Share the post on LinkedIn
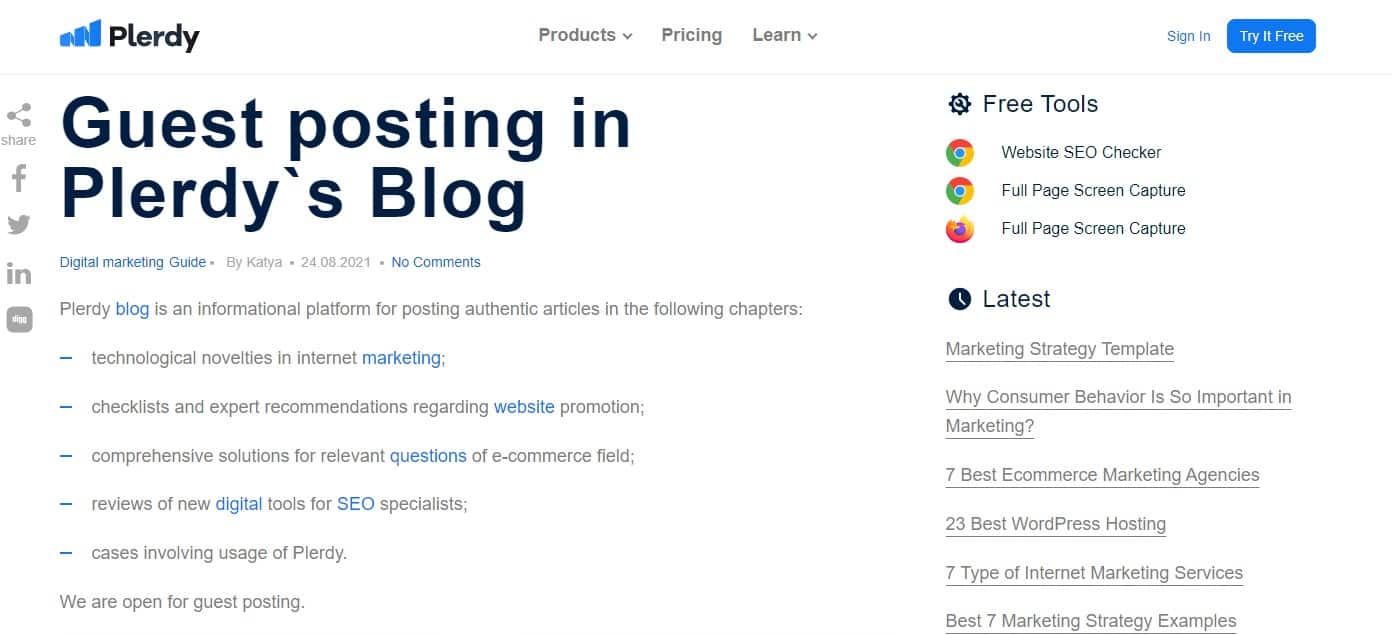 (x=19, y=272)
